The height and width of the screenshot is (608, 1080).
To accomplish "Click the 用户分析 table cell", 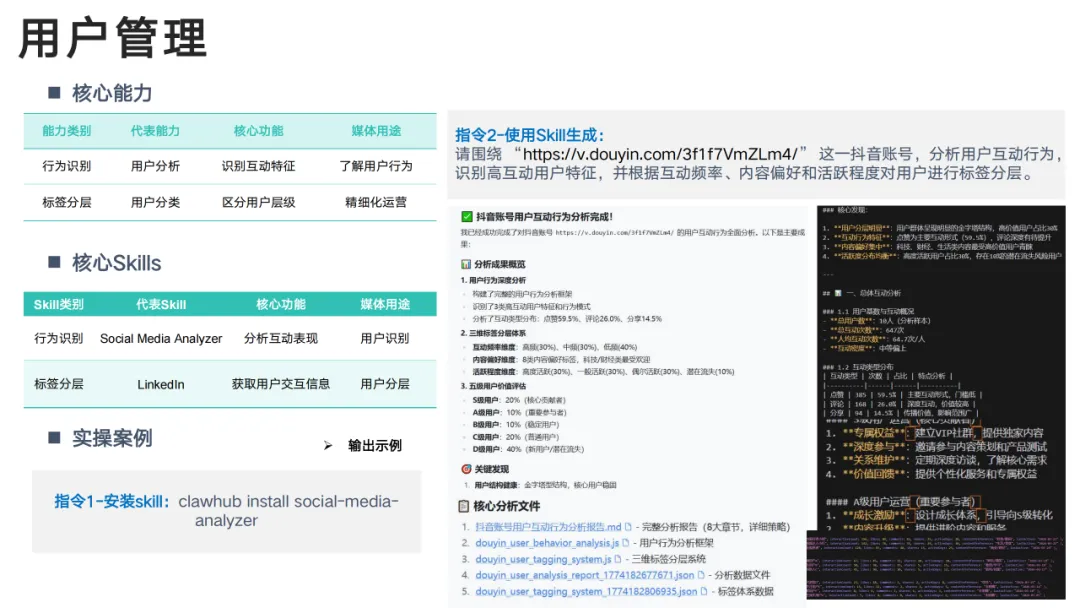I will 156,166.
